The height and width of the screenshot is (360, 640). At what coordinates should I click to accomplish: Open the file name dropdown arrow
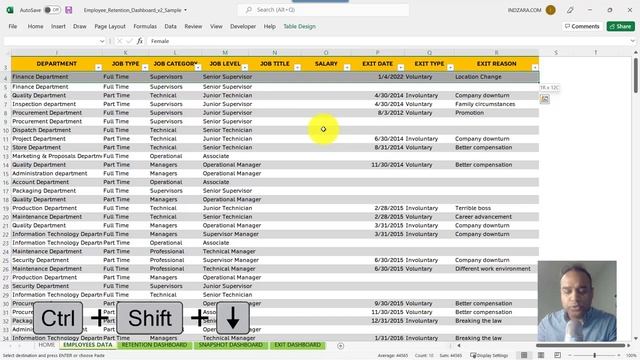click(x=185, y=10)
